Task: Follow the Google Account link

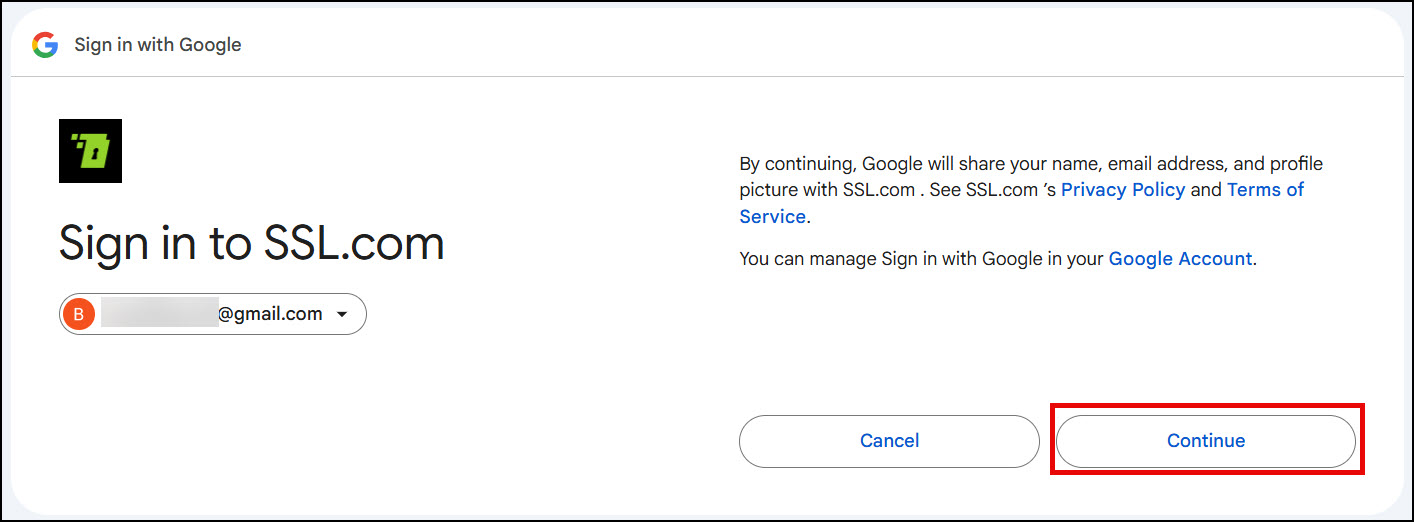Action: click(x=1180, y=259)
